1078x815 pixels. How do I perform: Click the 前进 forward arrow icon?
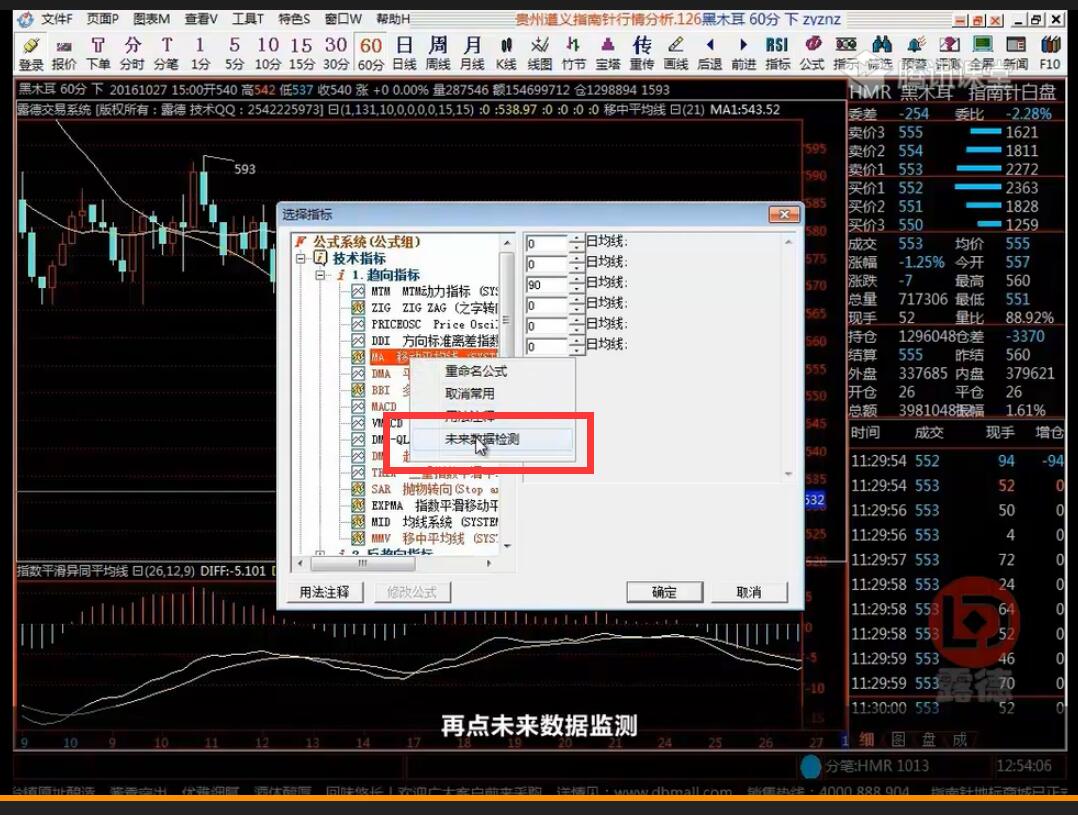tap(743, 53)
